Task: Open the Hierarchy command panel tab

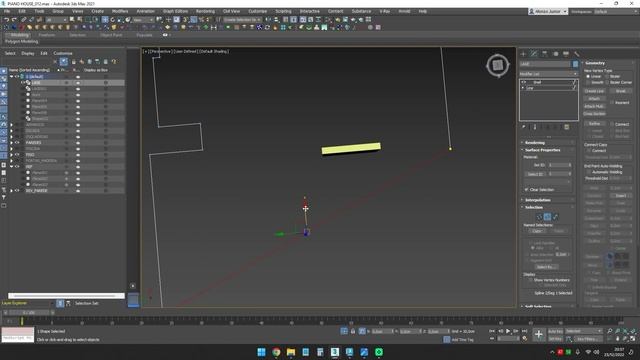Action: pos(544,54)
